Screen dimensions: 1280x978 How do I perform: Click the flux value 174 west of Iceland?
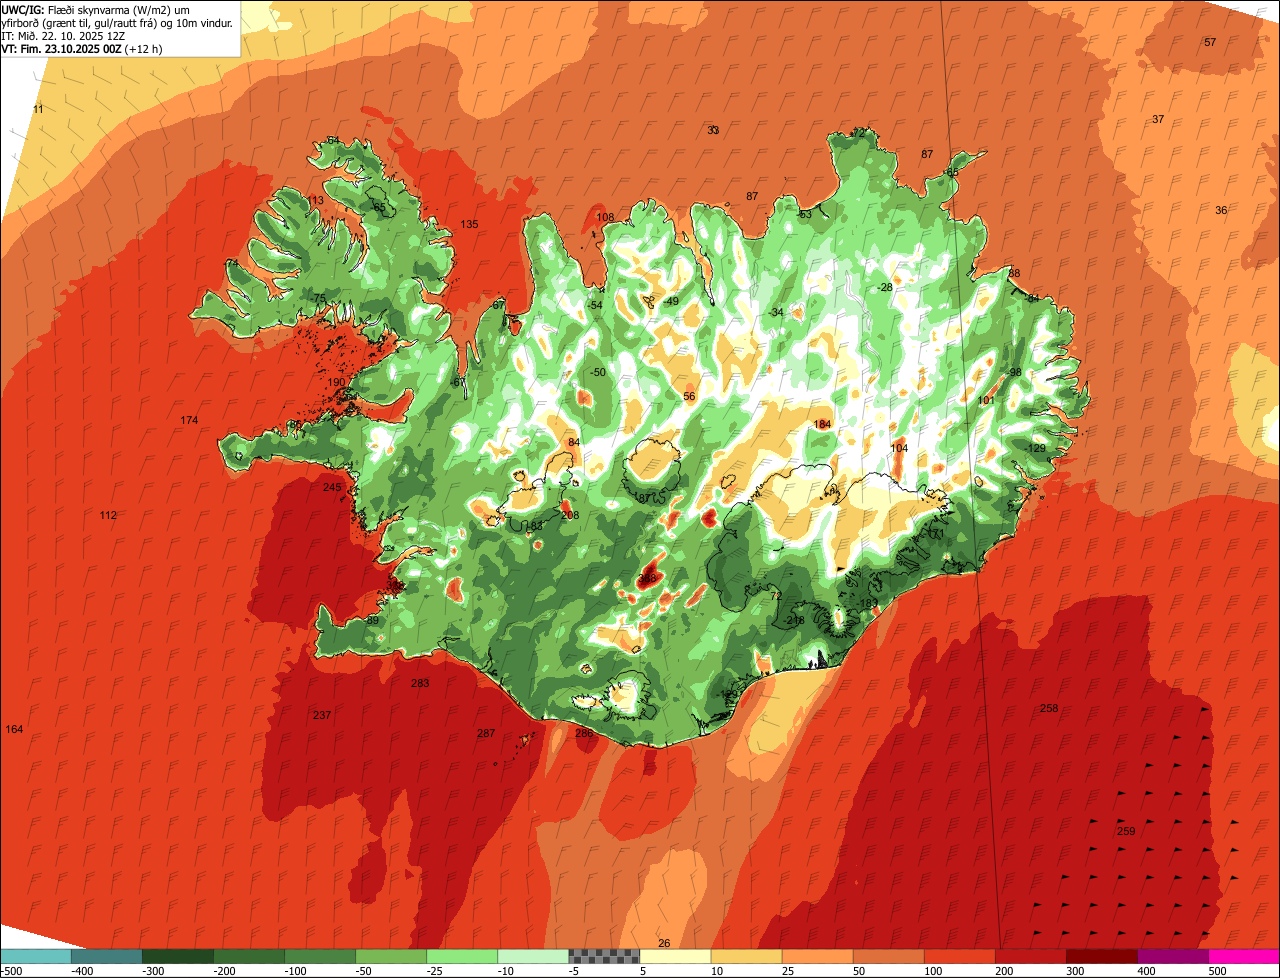click(x=189, y=420)
